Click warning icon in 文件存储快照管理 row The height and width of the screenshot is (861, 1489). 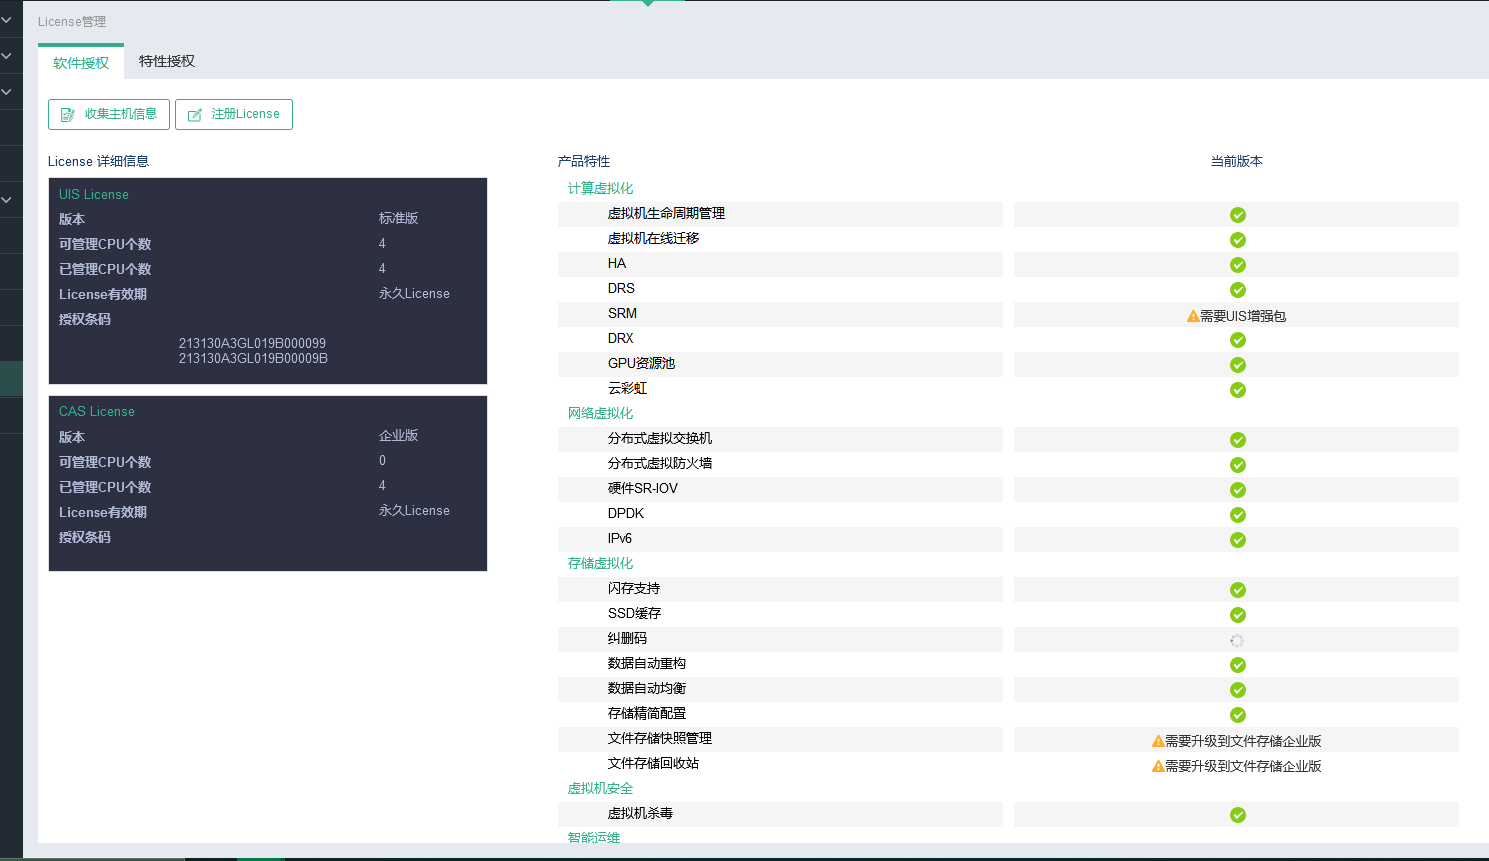(1158, 741)
